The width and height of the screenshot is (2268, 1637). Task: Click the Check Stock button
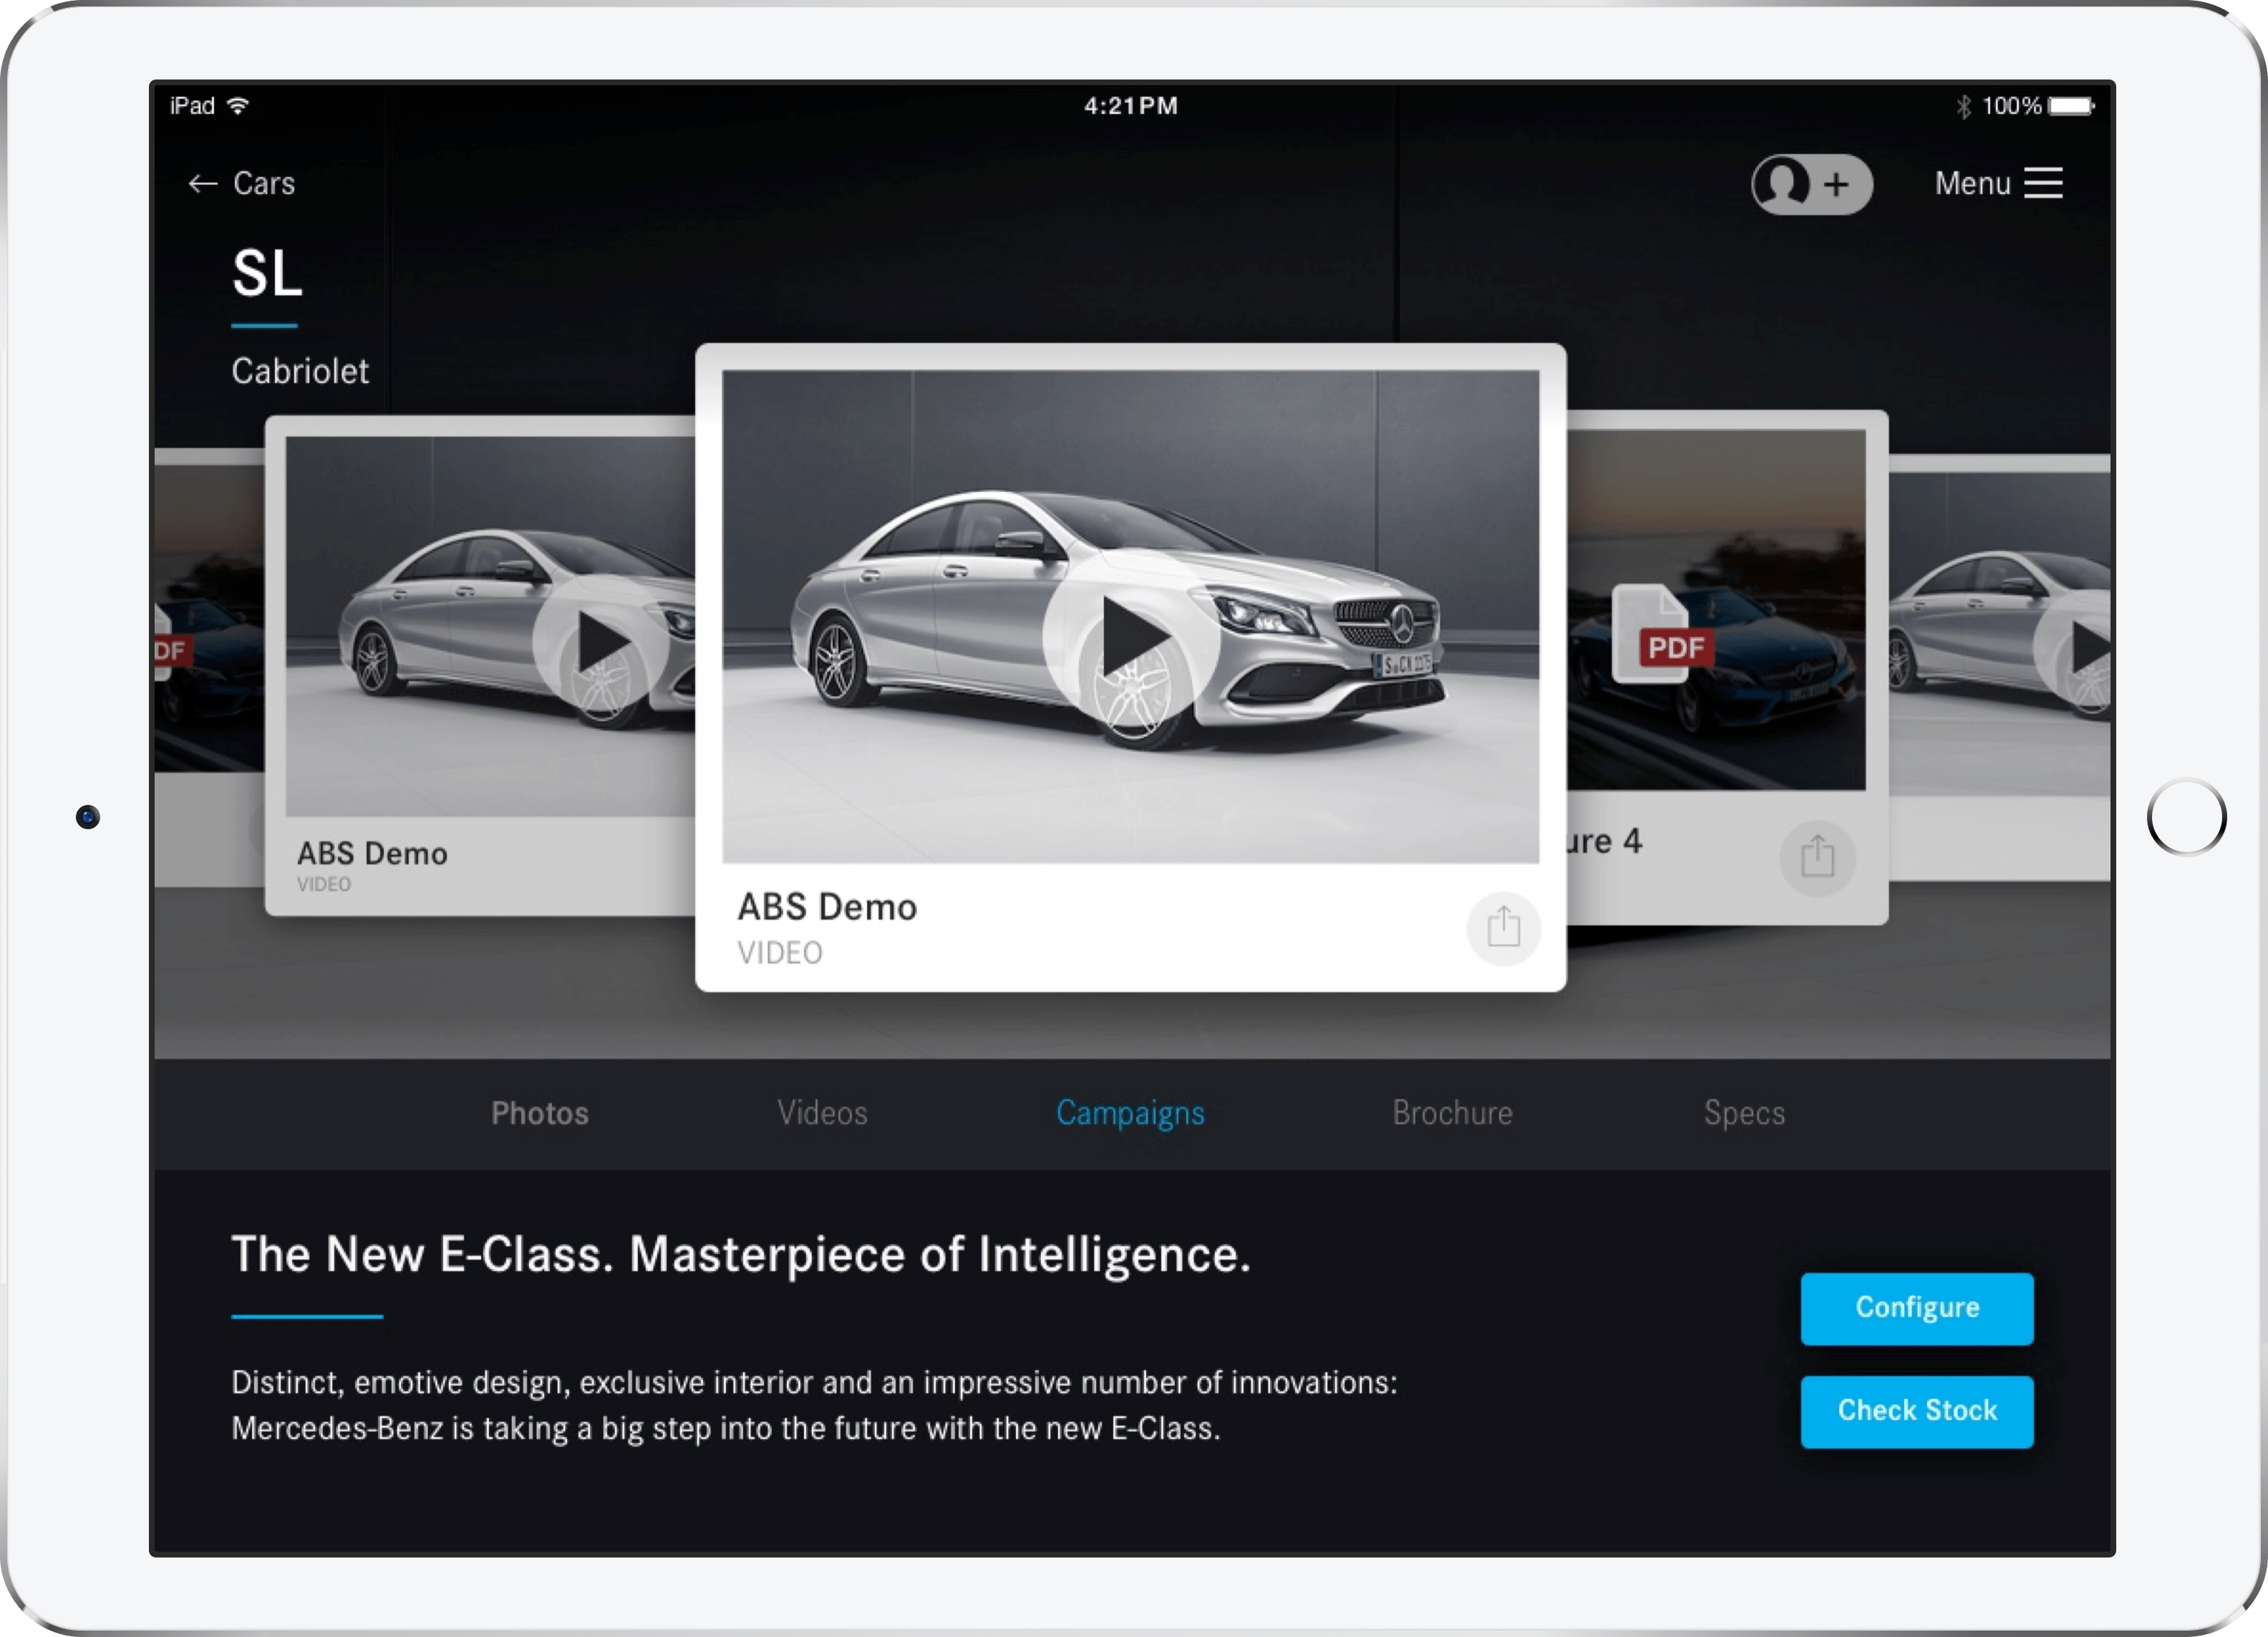(1917, 1411)
